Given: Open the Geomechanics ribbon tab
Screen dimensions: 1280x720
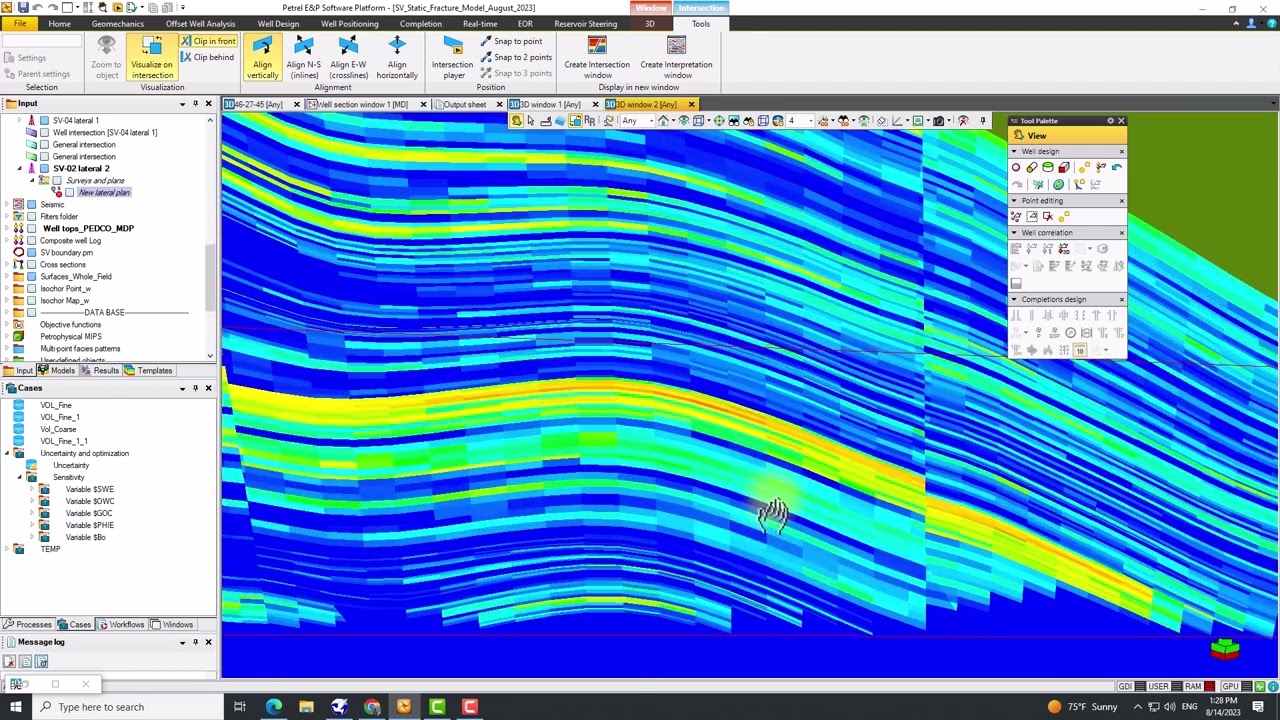Looking at the screenshot, I should (x=118, y=24).
